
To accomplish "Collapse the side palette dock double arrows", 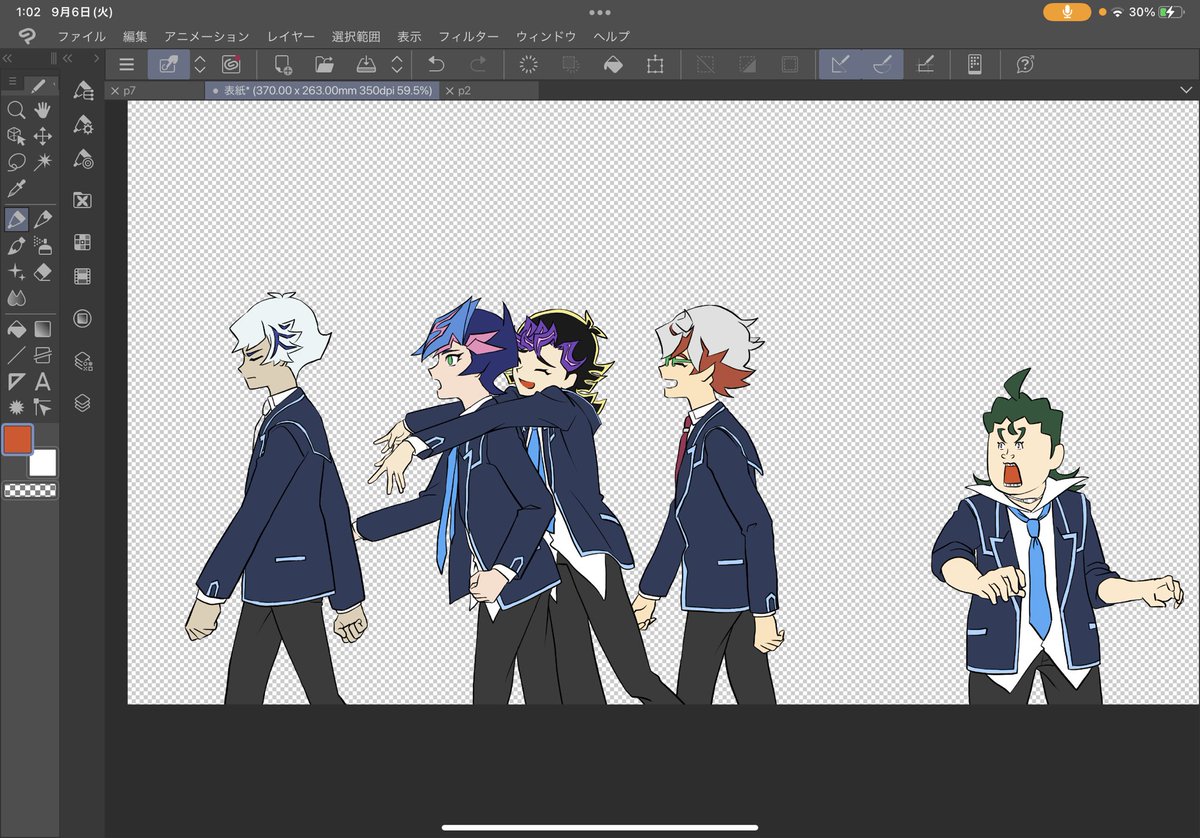I will pyautogui.click(x=69, y=60).
